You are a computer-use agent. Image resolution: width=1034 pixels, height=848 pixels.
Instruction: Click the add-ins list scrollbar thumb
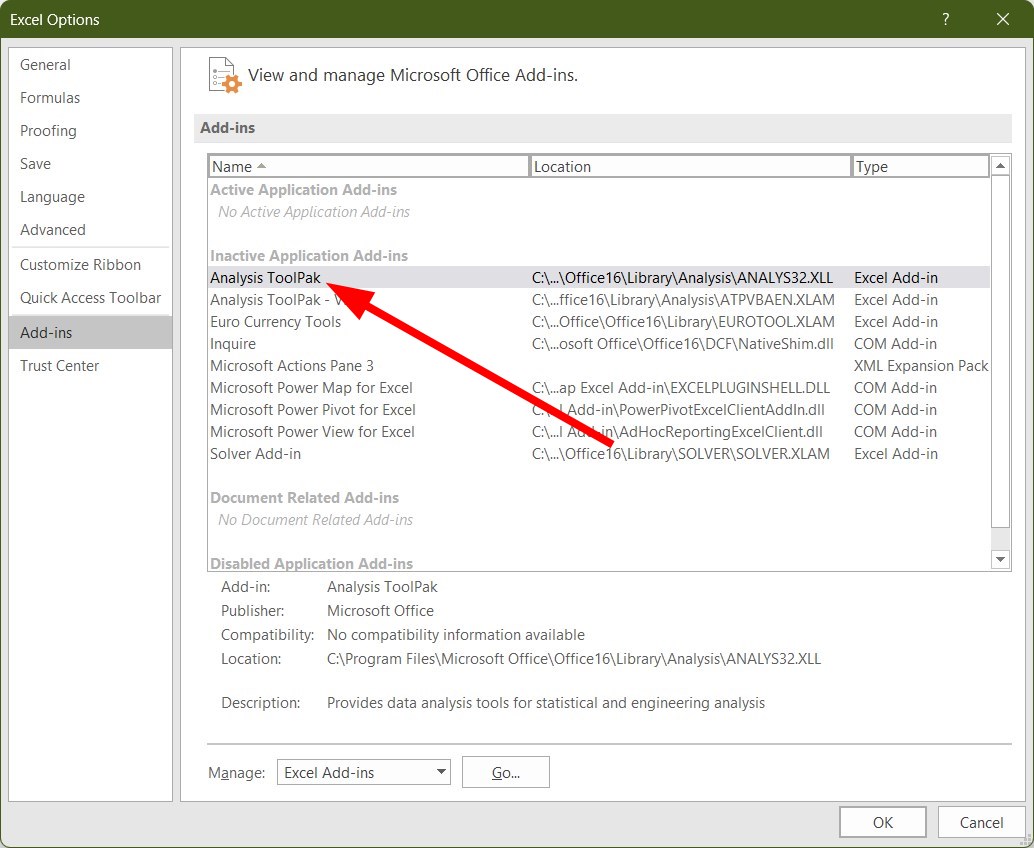pos(1000,351)
